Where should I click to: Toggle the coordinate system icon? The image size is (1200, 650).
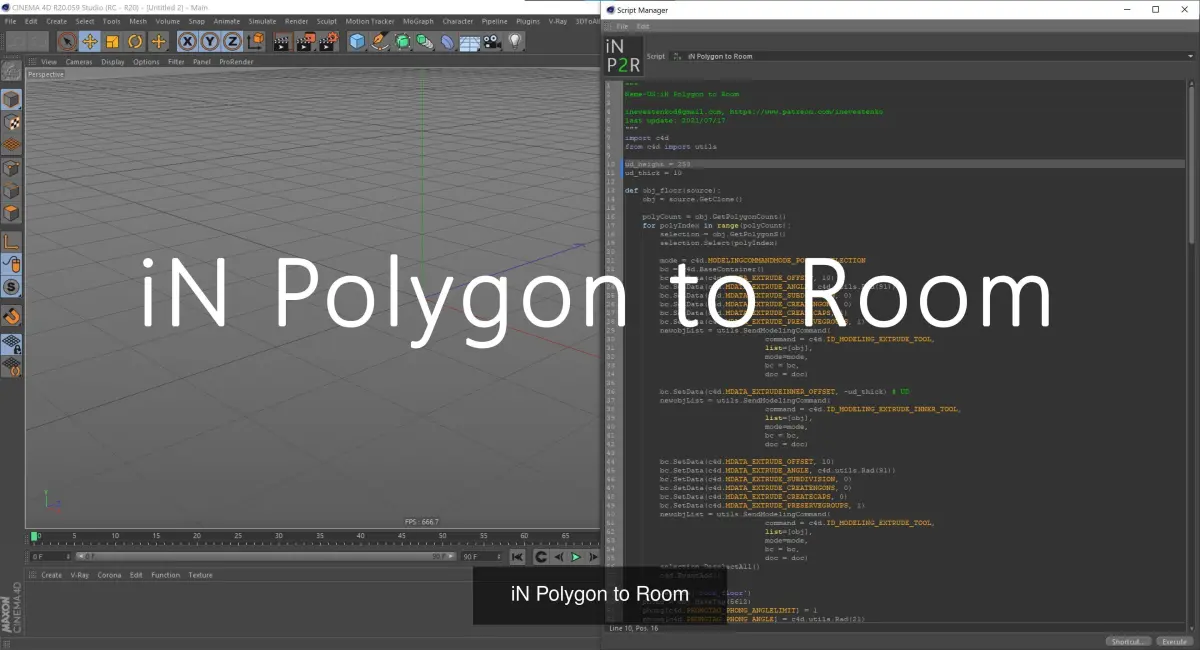pyautogui.click(x=255, y=41)
